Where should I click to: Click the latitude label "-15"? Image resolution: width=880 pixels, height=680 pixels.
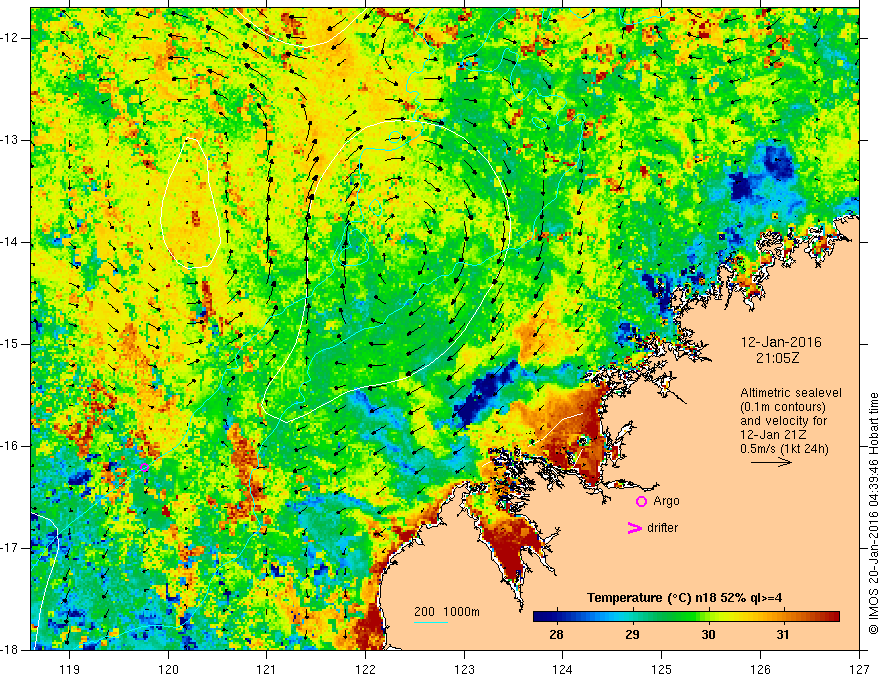coord(11,344)
